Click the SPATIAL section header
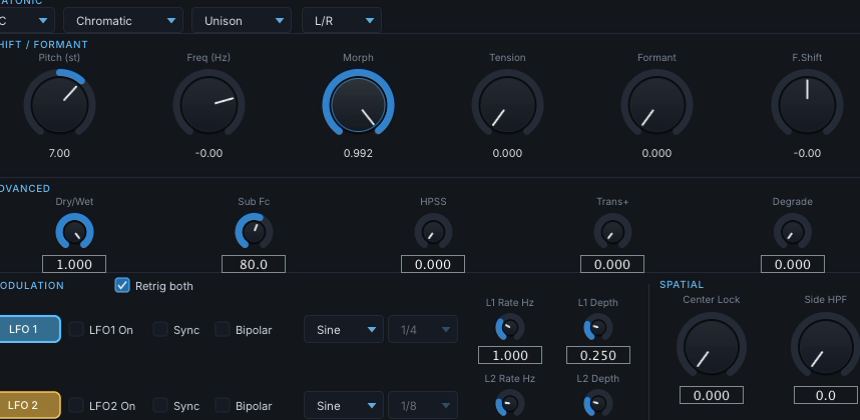Image resolution: width=860 pixels, height=420 pixels. (x=681, y=285)
